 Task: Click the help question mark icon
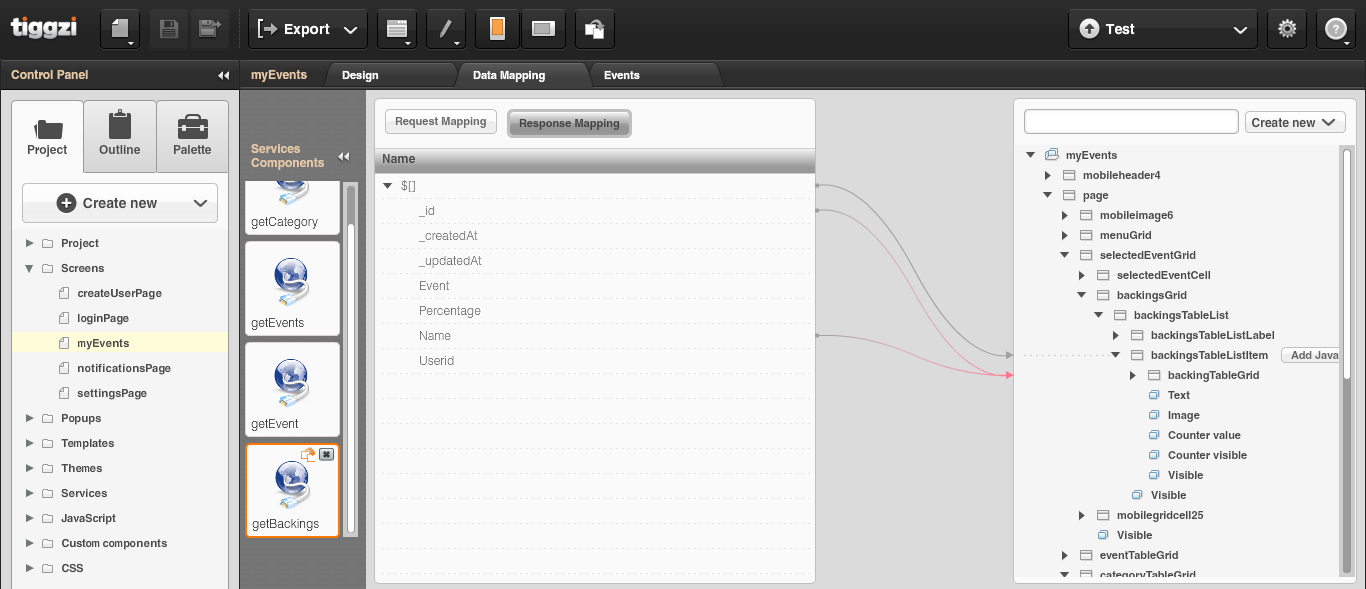1335,29
